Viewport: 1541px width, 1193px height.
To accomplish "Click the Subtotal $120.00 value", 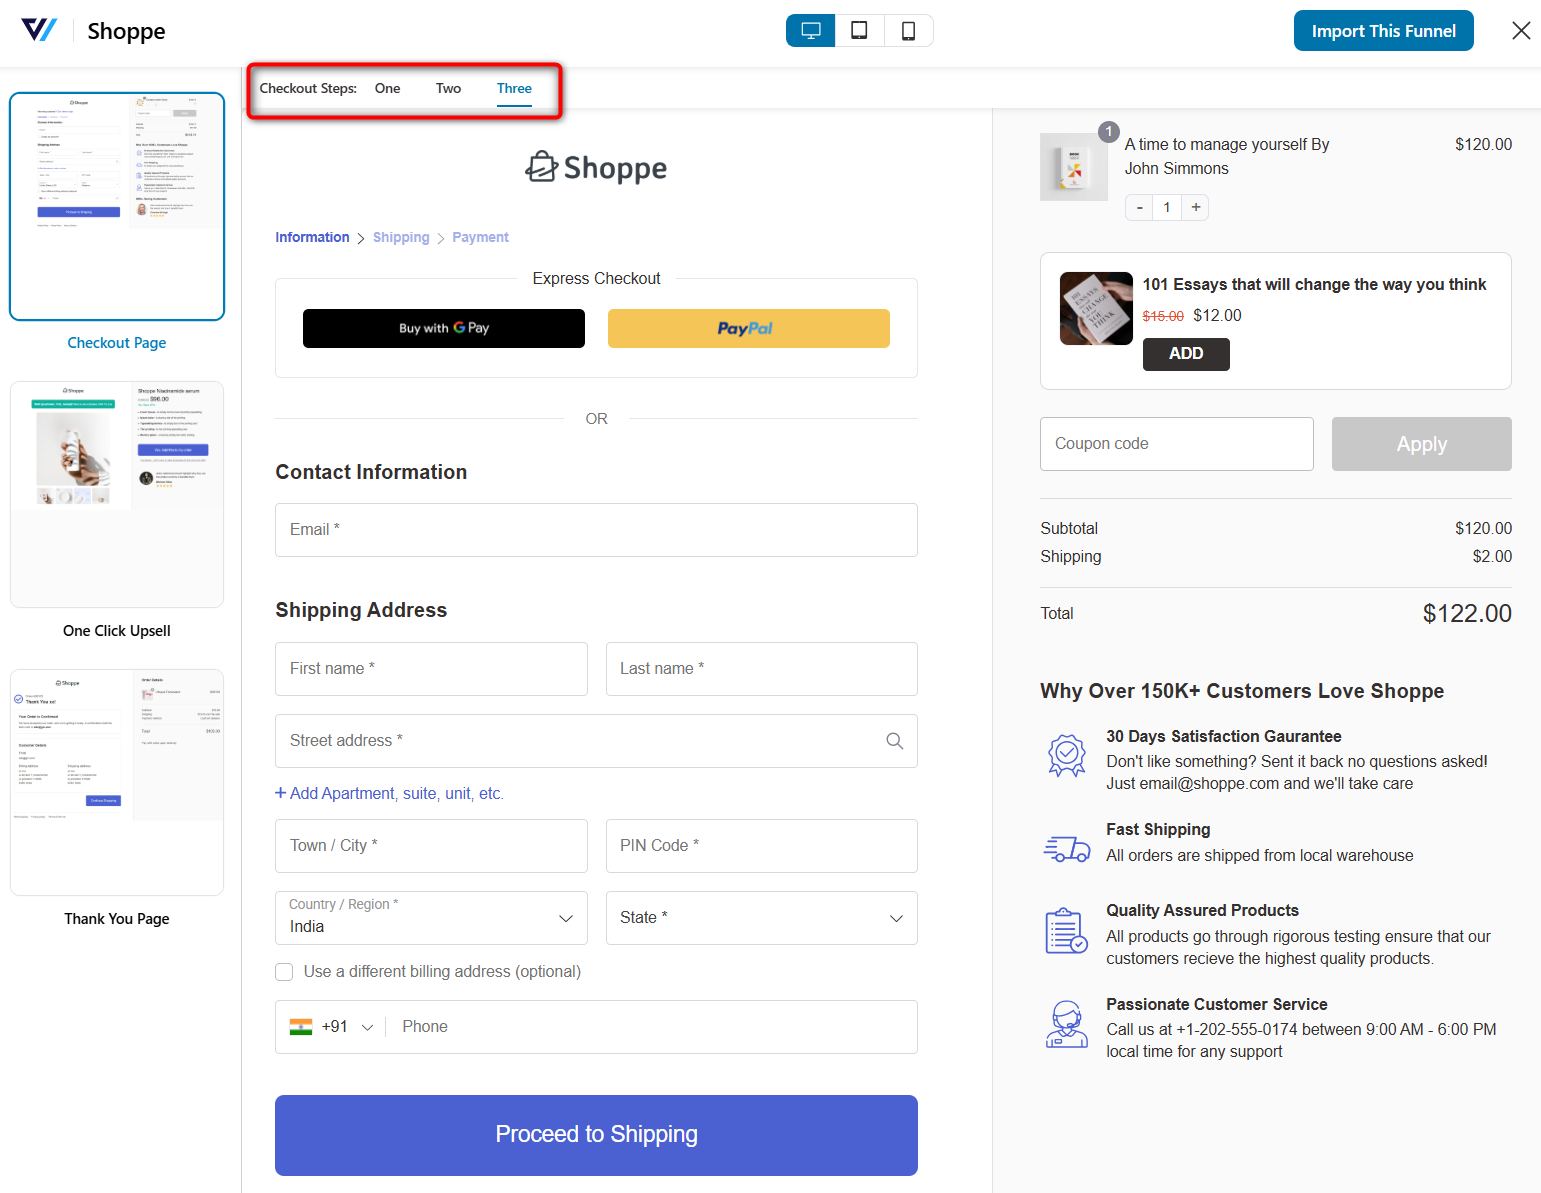I will click(x=1483, y=528).
